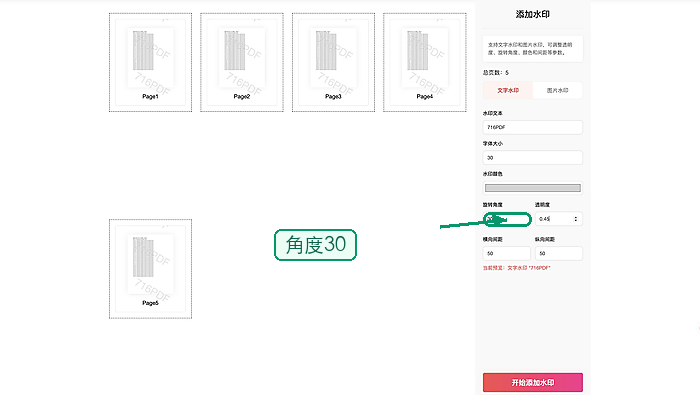Select the Page2 thumbnail
The image size is (700, 395).
coord(242,62)
